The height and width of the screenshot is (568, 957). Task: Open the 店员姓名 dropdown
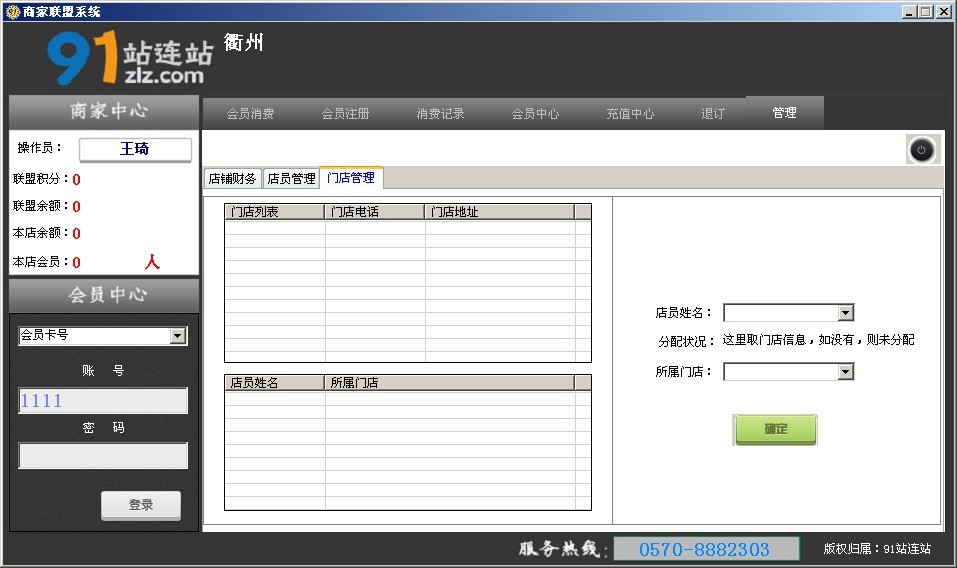coord(845,313)
